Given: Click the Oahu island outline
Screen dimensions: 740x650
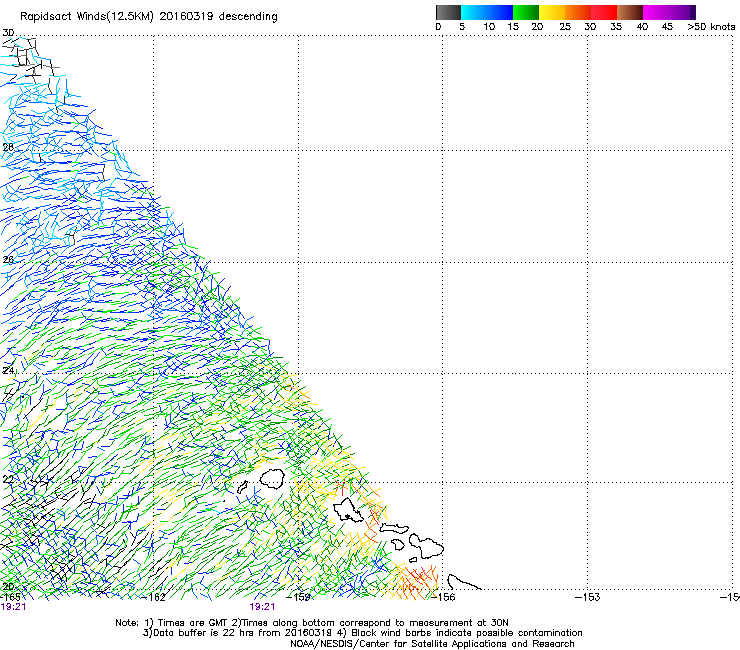Looking at the screenshot, I should [348, 510].
